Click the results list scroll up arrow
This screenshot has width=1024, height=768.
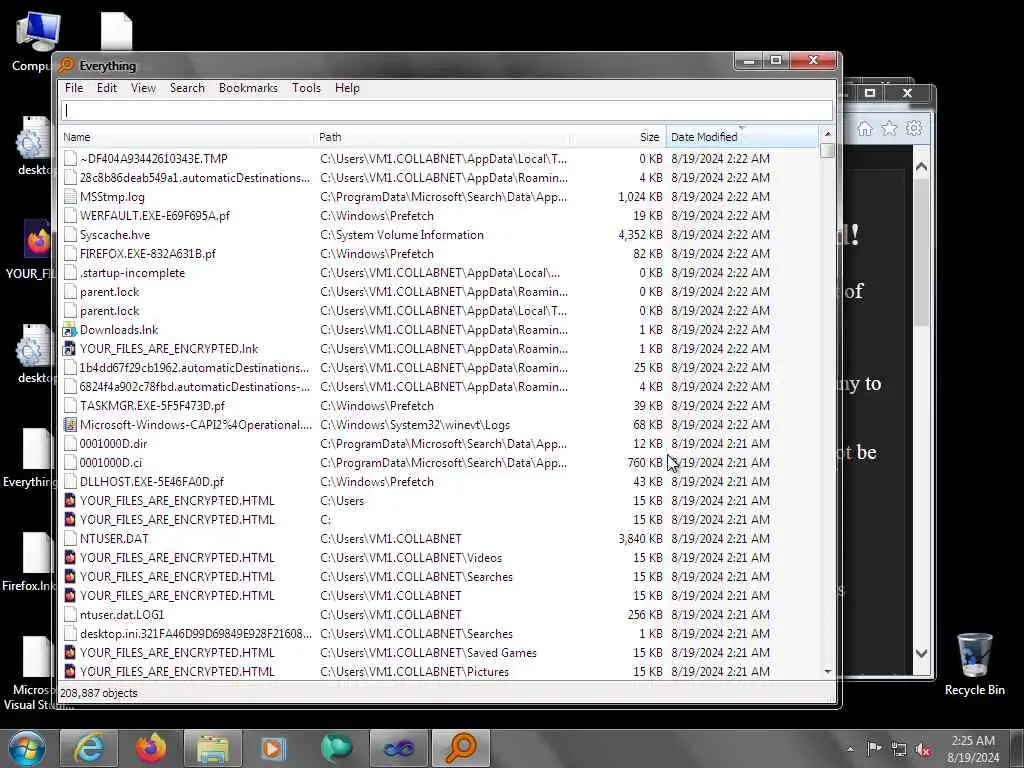[x=827, y=134]
